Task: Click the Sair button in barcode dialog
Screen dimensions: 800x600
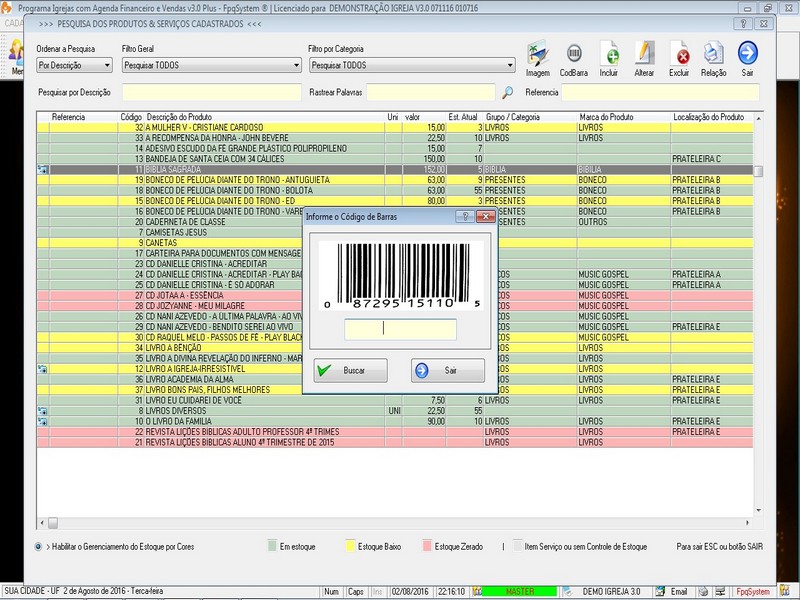Action: click(447, 370)
